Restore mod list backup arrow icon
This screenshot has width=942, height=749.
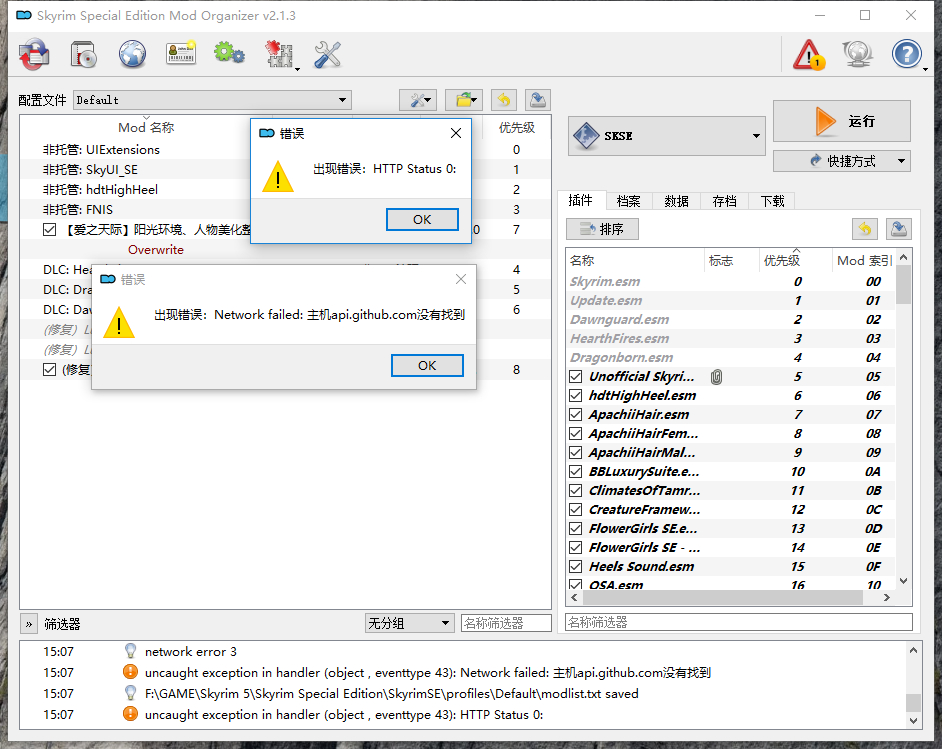[503, 100]
